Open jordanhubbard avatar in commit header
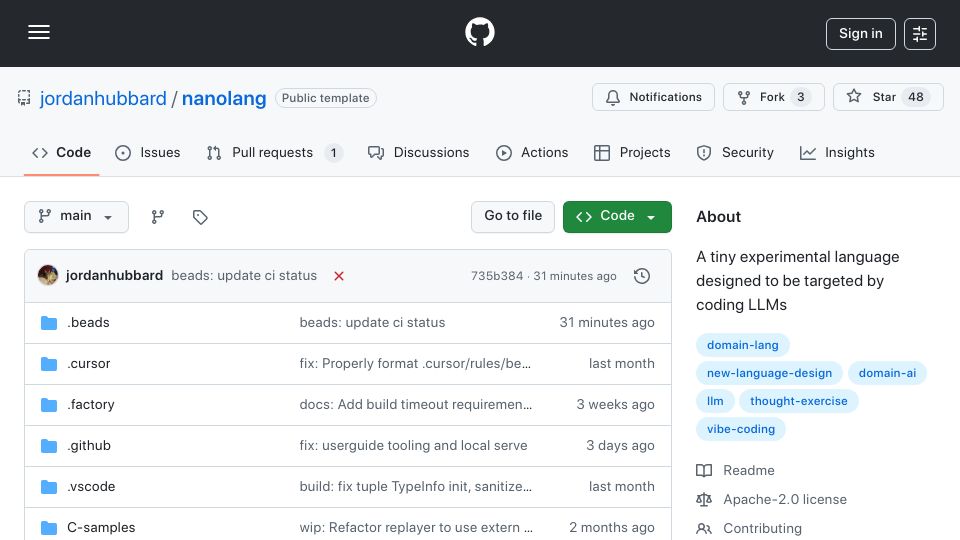Image resolution: width=960 pixels, height=540 pixels. [48, 276]
